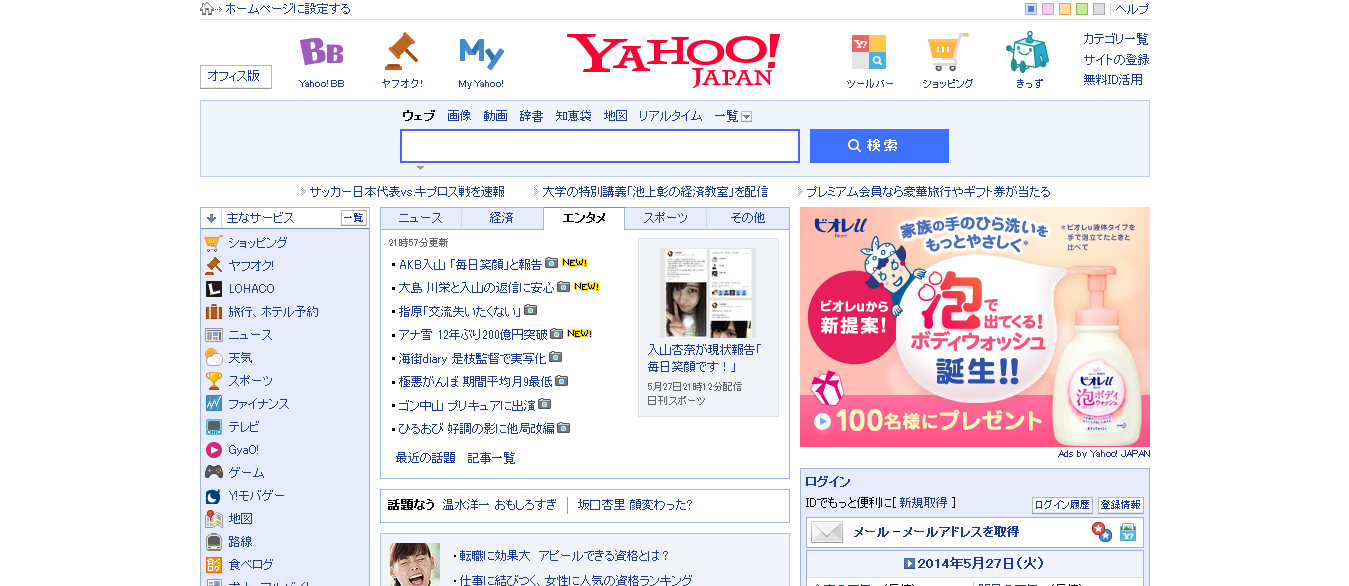Open the ヘルプ link

(1132, 9)
